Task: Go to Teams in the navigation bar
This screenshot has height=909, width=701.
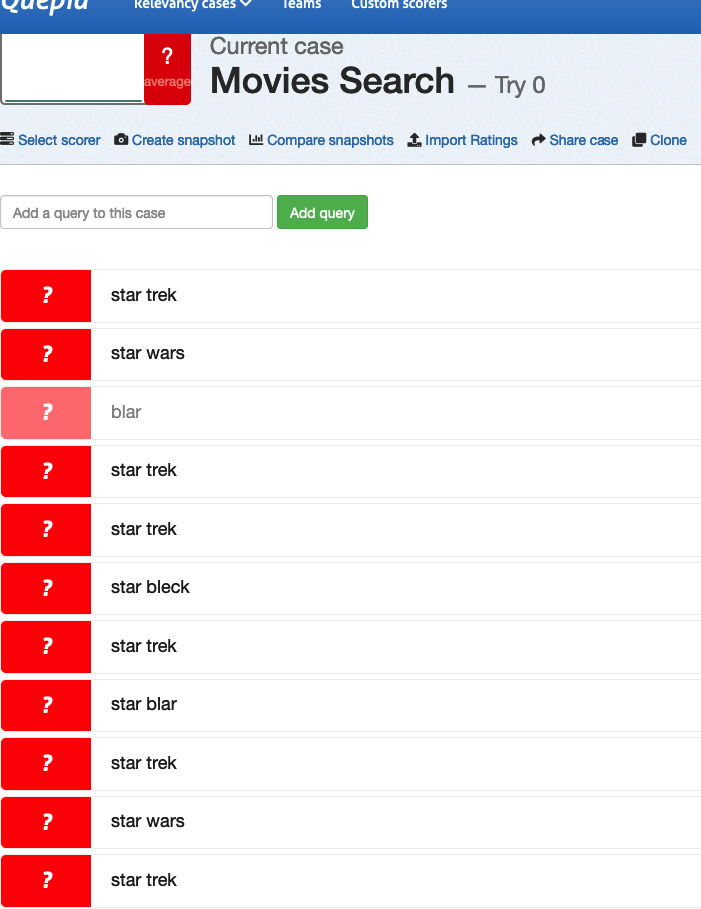Action: (302, 5)
